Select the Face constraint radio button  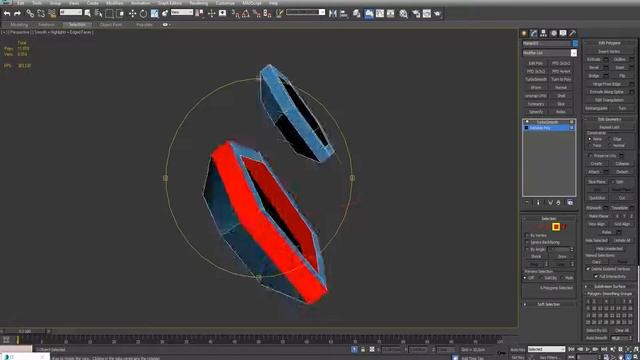pyautogui.click(x=590, y=145)
